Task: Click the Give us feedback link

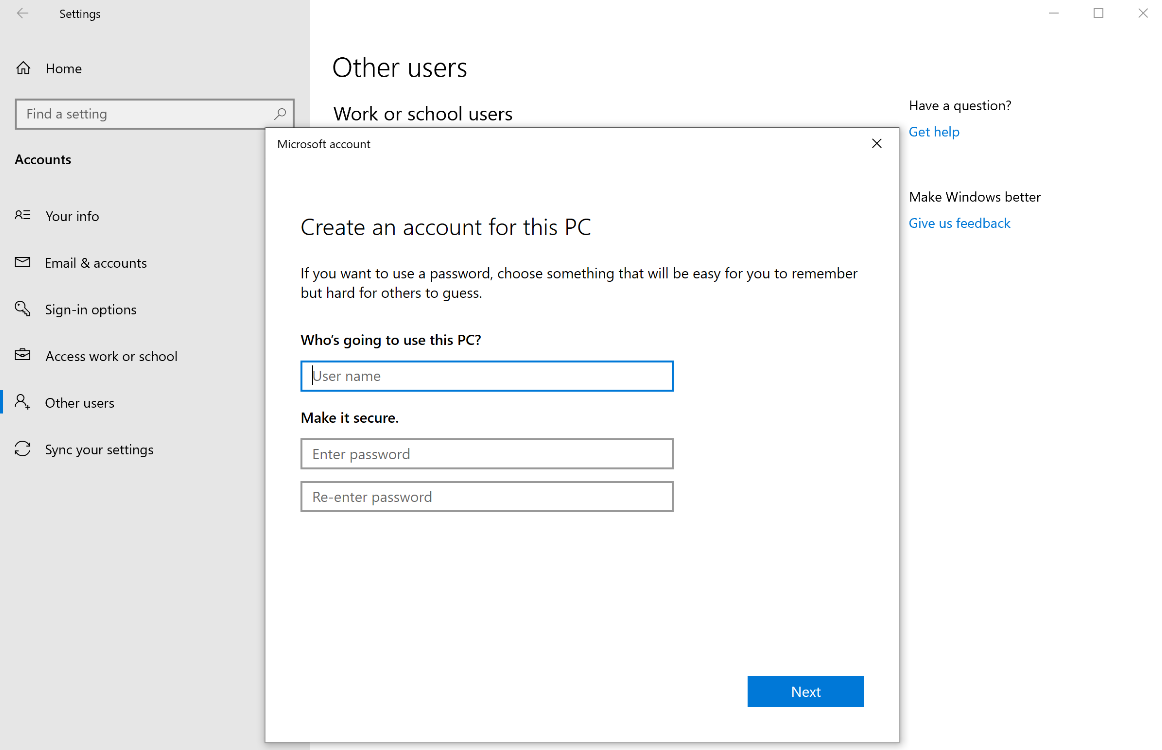Action: point(958,222)
